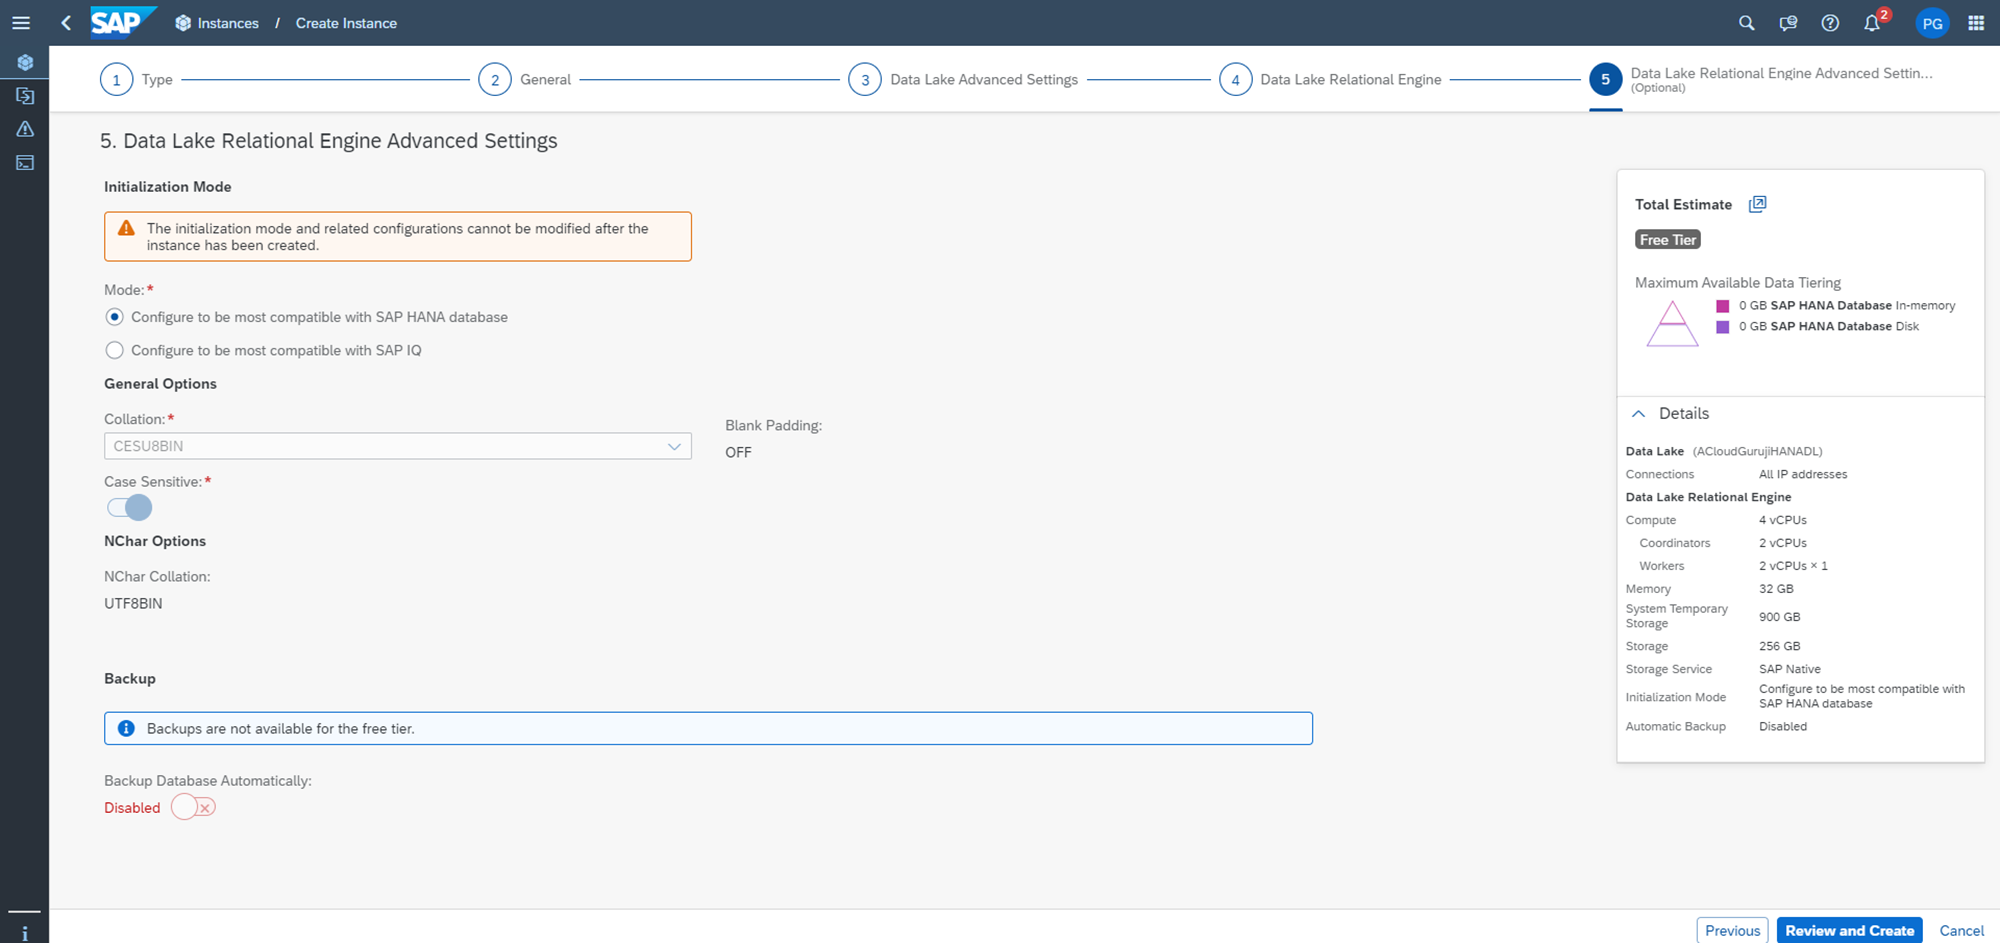The width and height of the screenshot is (2000, 943).
Task: Go to step 2 General
Action: point(495,80)
